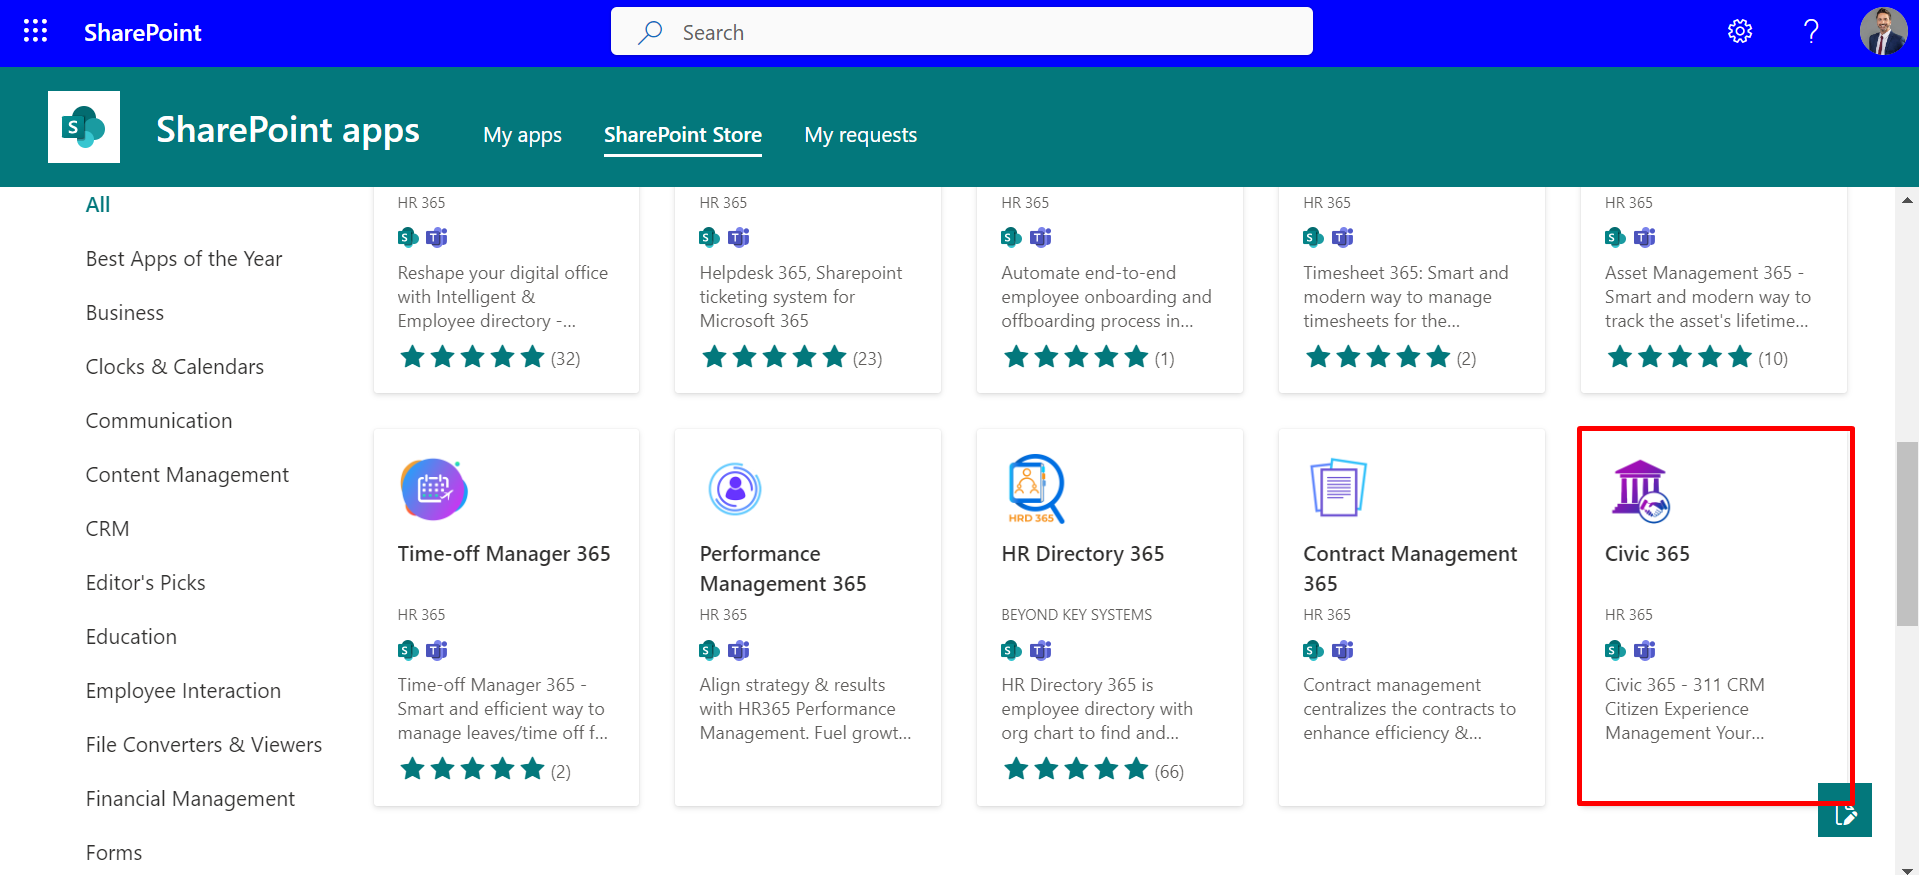
Task: Select the All category filter
Action: (x=98, y=205)
